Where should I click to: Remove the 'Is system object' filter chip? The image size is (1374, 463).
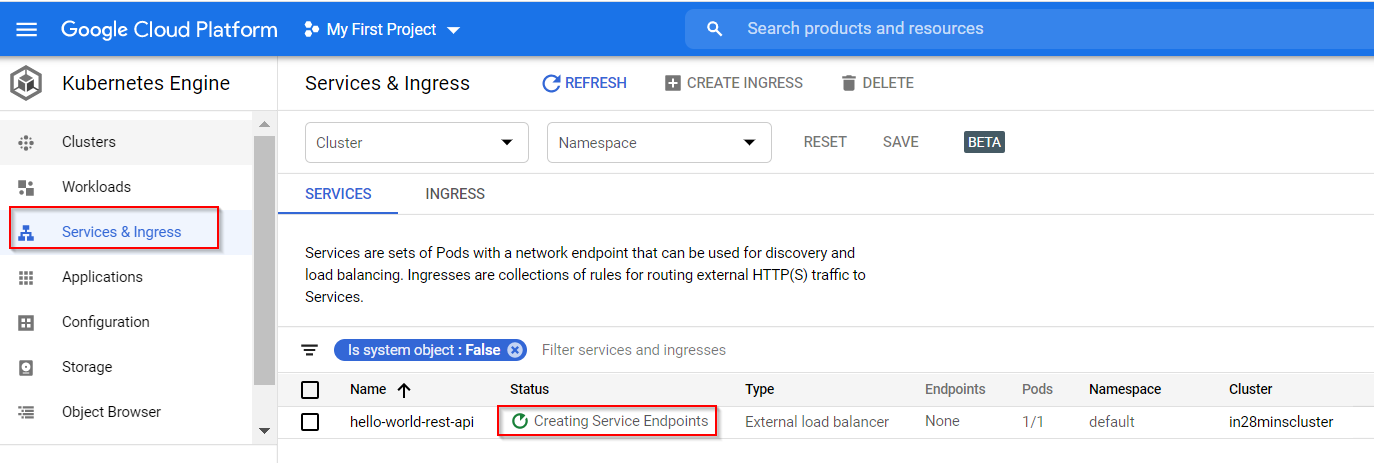click(514, 350)
